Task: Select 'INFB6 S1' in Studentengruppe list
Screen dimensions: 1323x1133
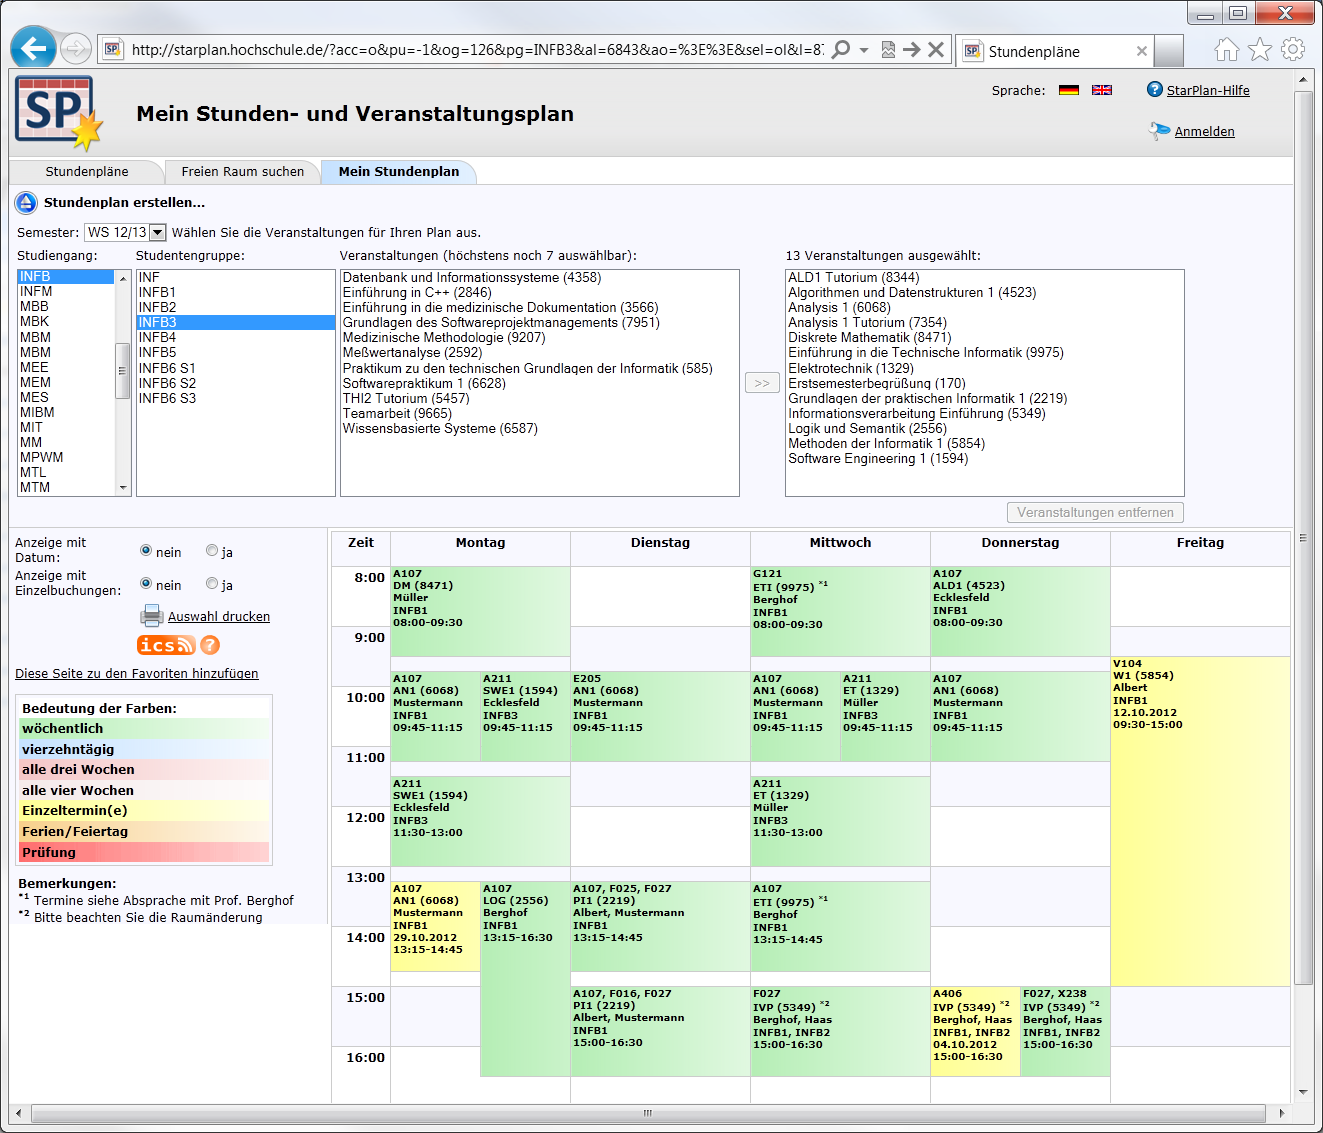Action: 236,368
